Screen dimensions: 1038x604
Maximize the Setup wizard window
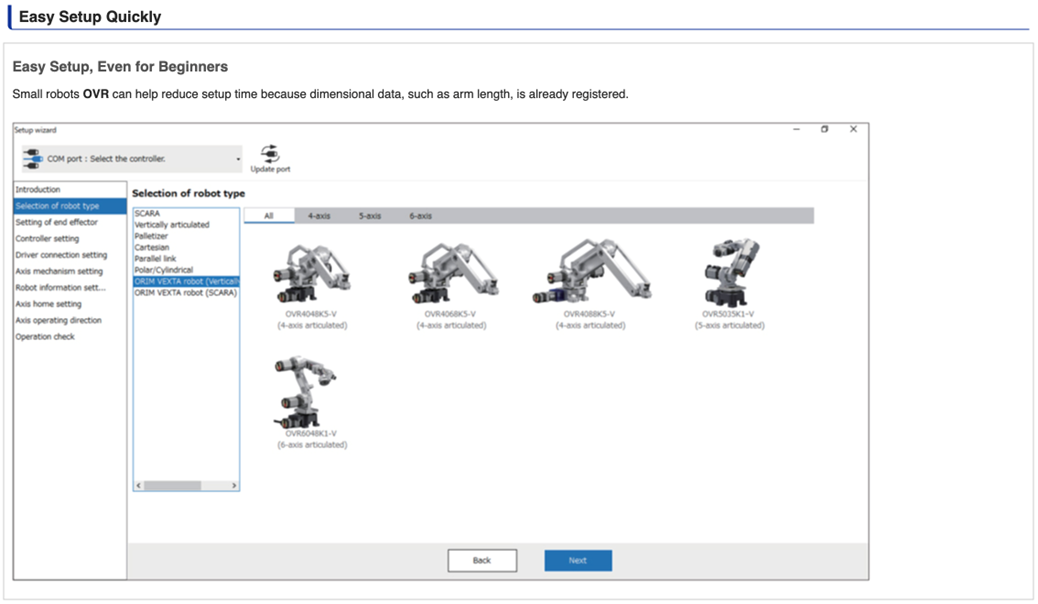coord(824,129)
